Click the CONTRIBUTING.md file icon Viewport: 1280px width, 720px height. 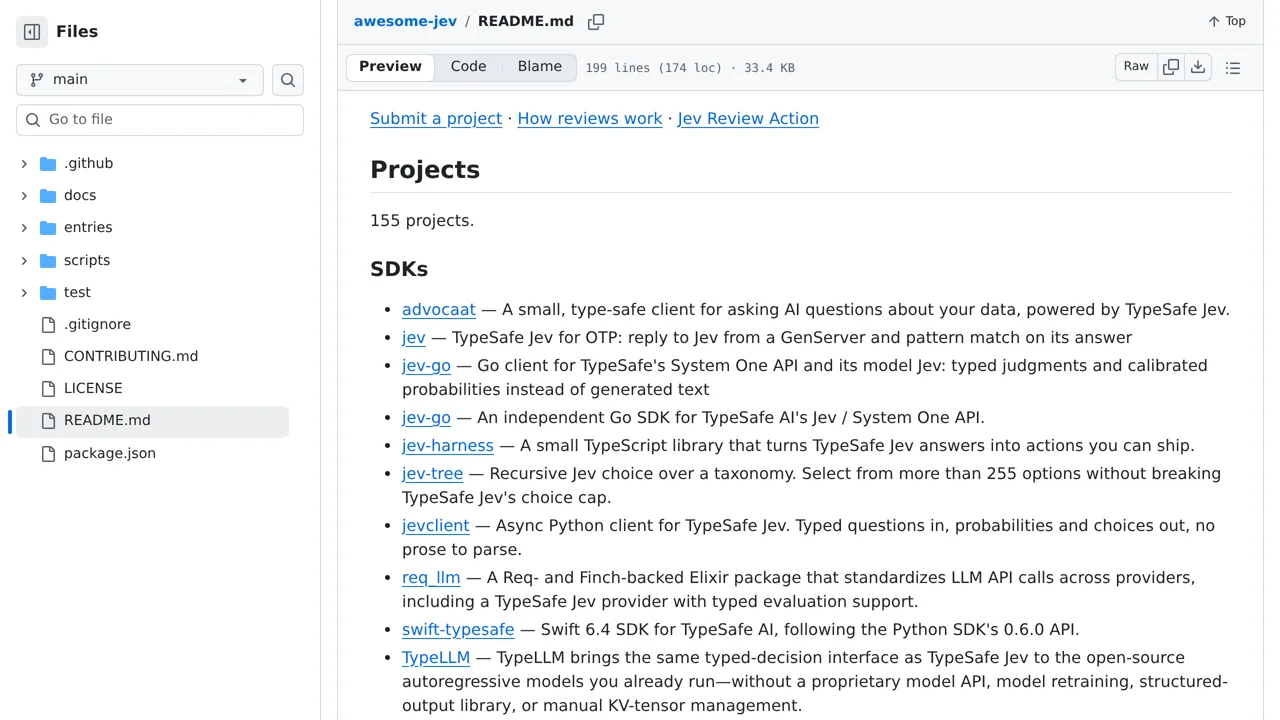pos(48,357)
